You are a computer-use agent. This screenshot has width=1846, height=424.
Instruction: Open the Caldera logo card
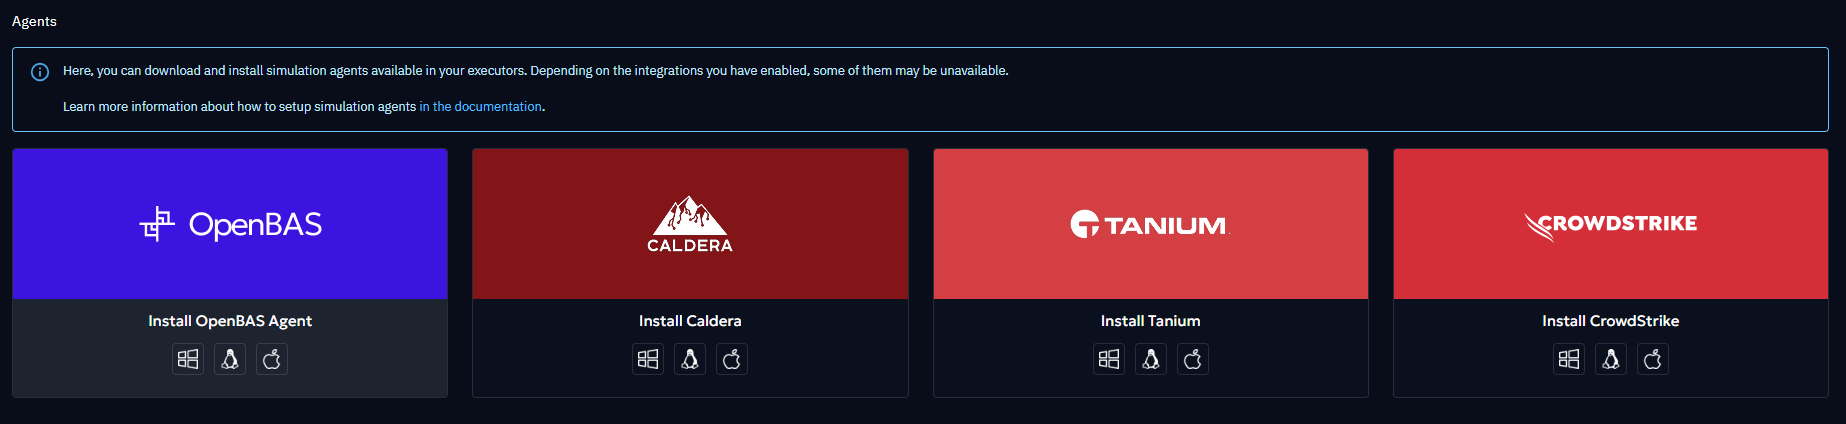pos(690,224)
